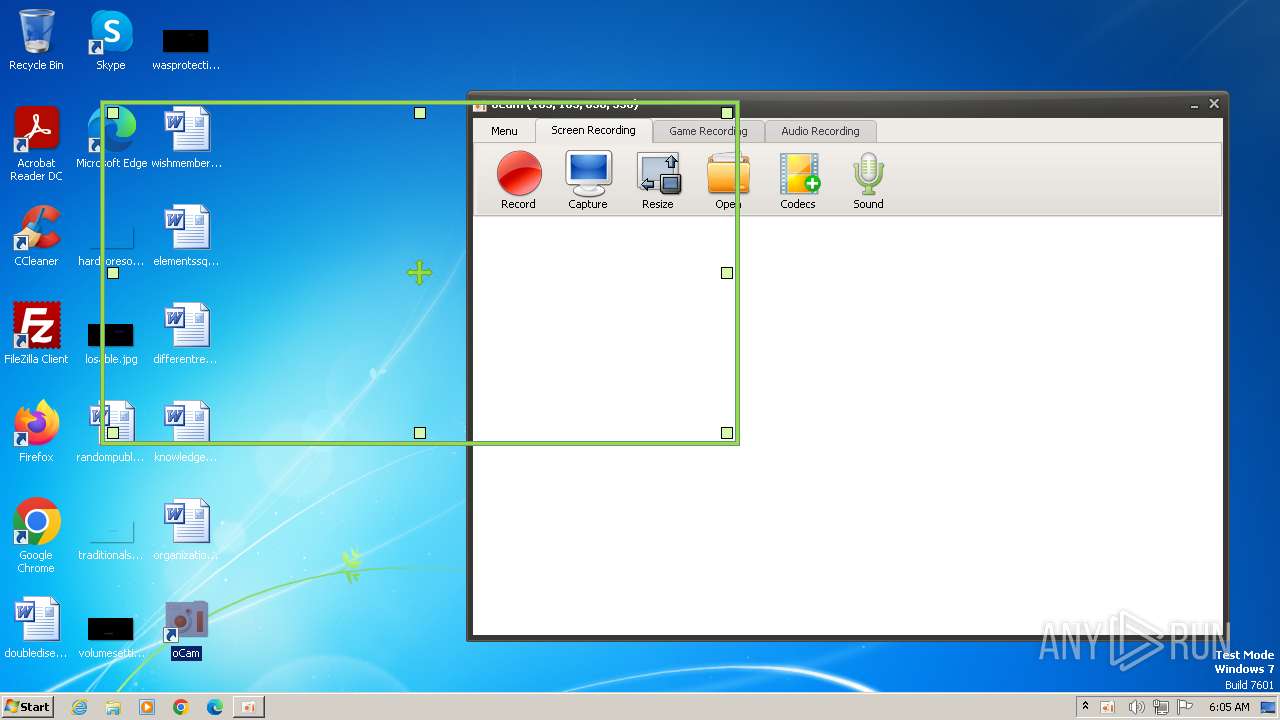Start recording with the Record button
1280x720 pixels.
(x=518, y=180)
